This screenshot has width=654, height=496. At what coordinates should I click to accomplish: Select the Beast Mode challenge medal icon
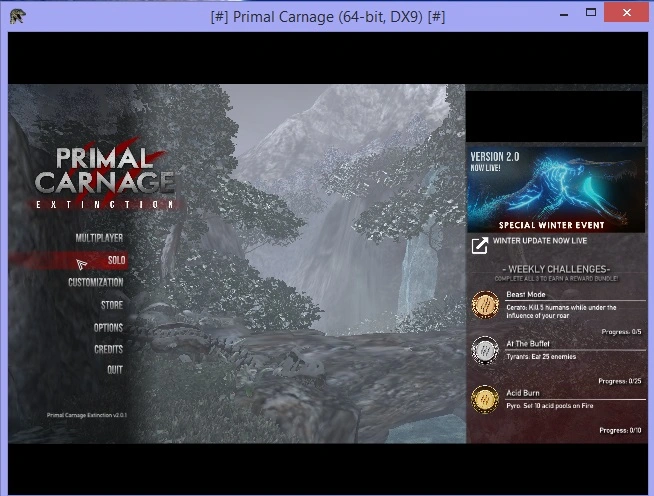tap(485, 305)
